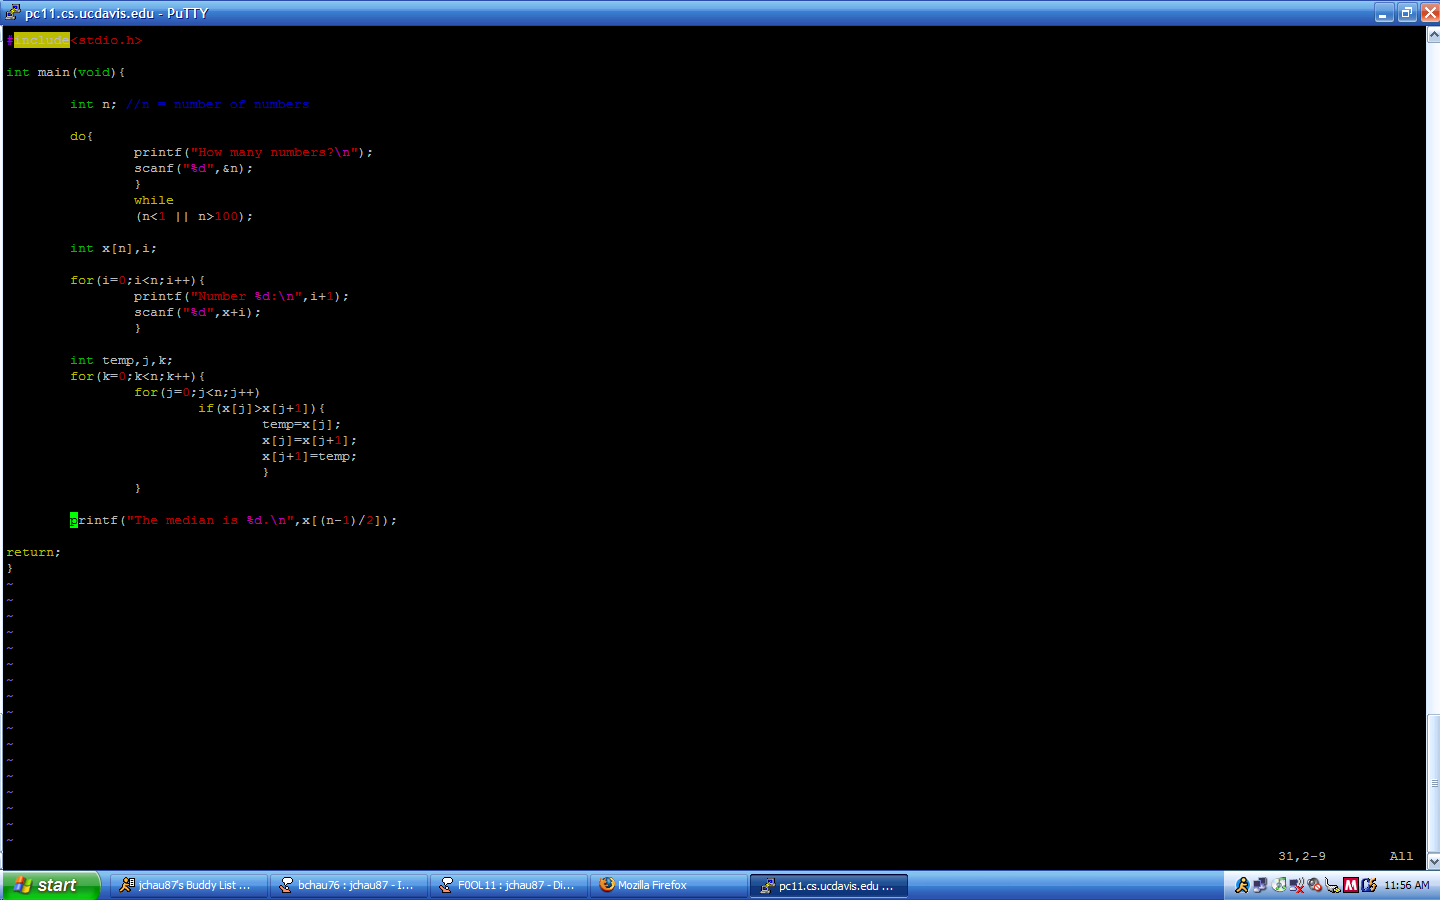Click the 'temp=x[j];' statement
Screen dimensions: 1440x900
click(301, 424)
